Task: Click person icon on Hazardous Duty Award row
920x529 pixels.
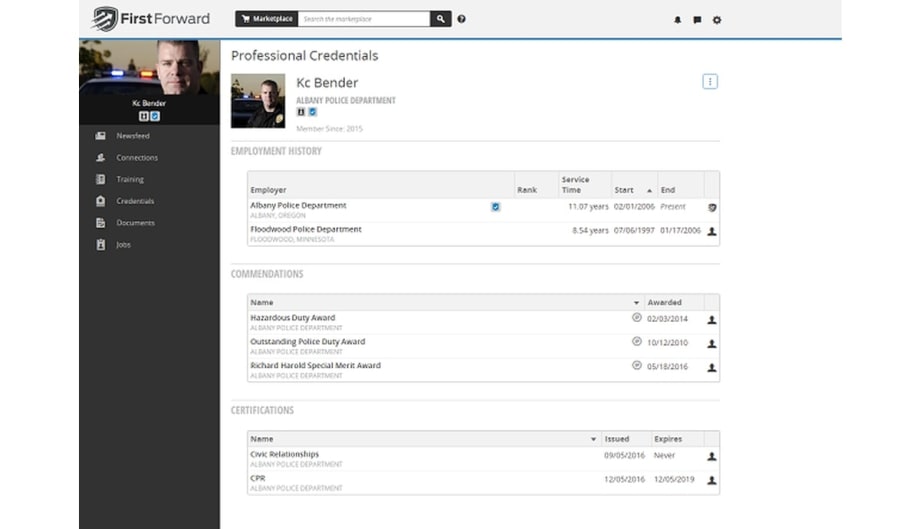Action: [x=712, y=320]
